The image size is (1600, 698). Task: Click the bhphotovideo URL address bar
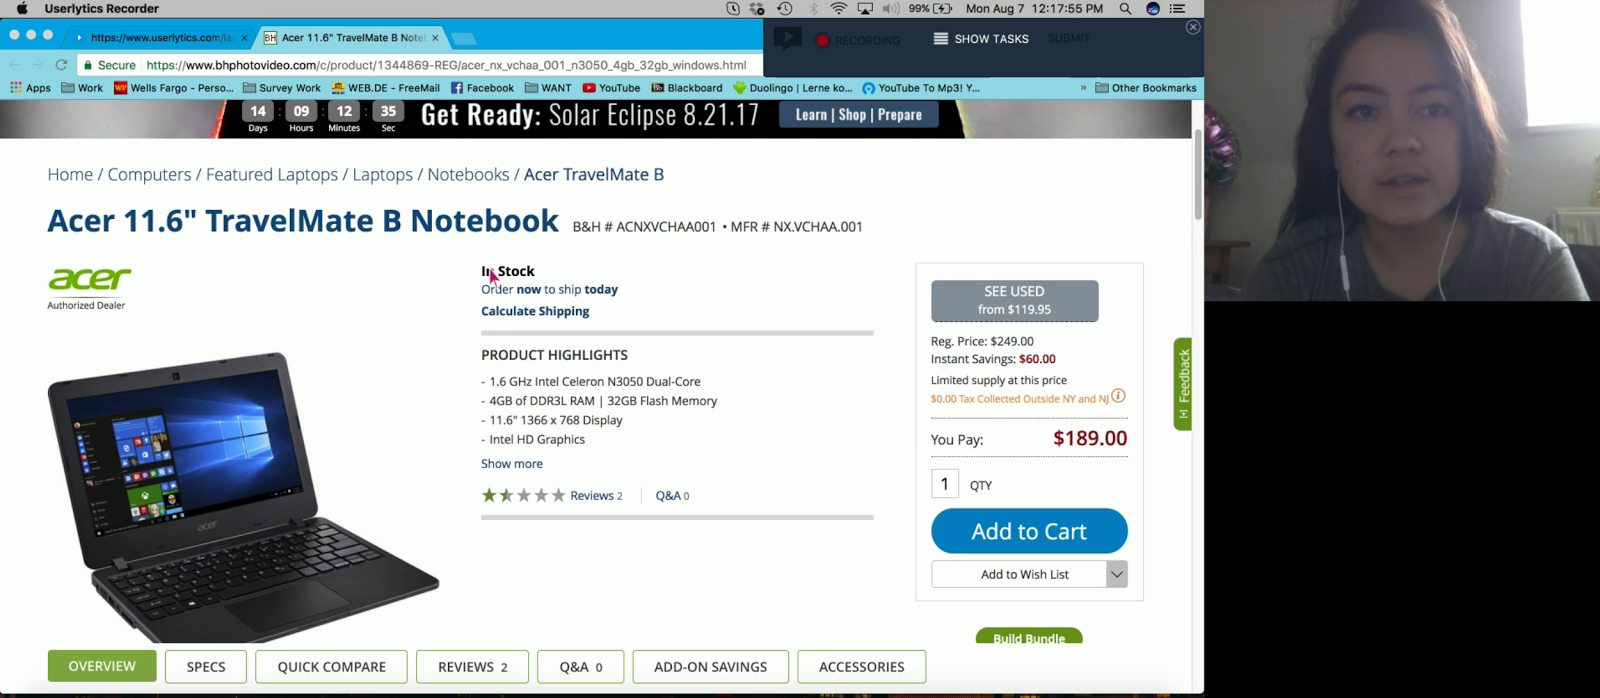(x=446, y=65)
